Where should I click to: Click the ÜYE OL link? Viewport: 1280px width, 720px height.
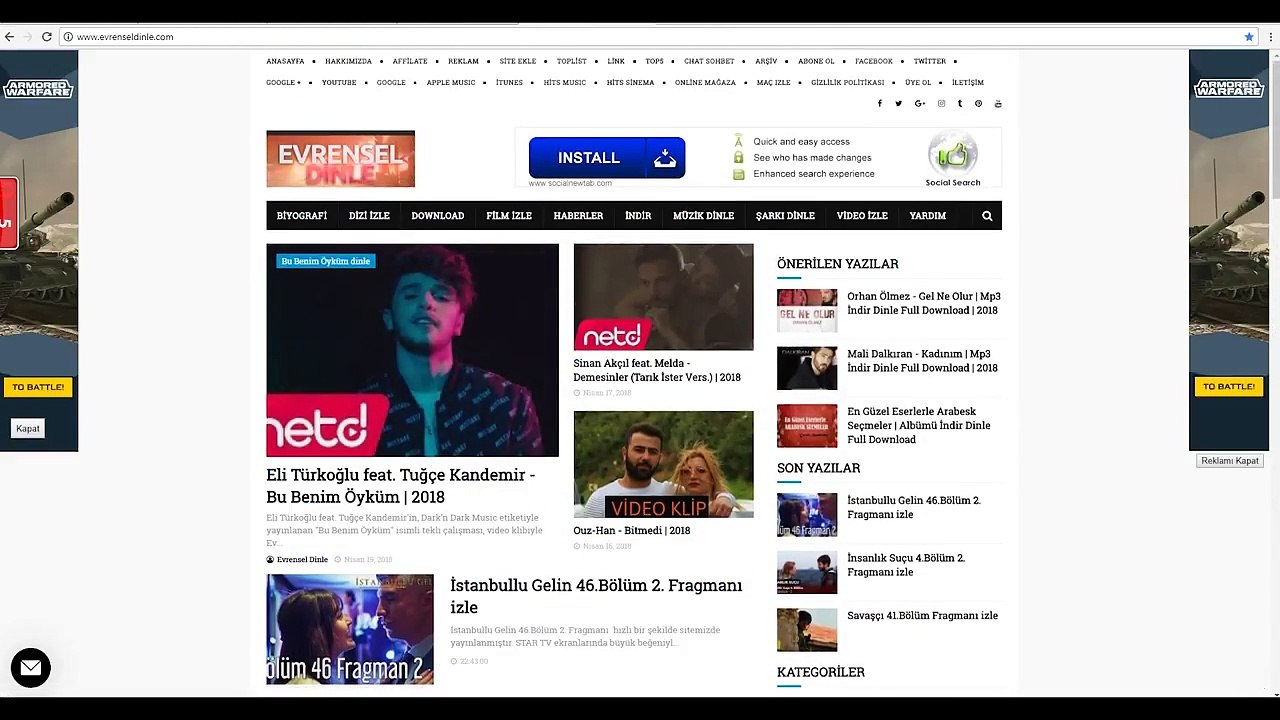click(x=918, y=83)
